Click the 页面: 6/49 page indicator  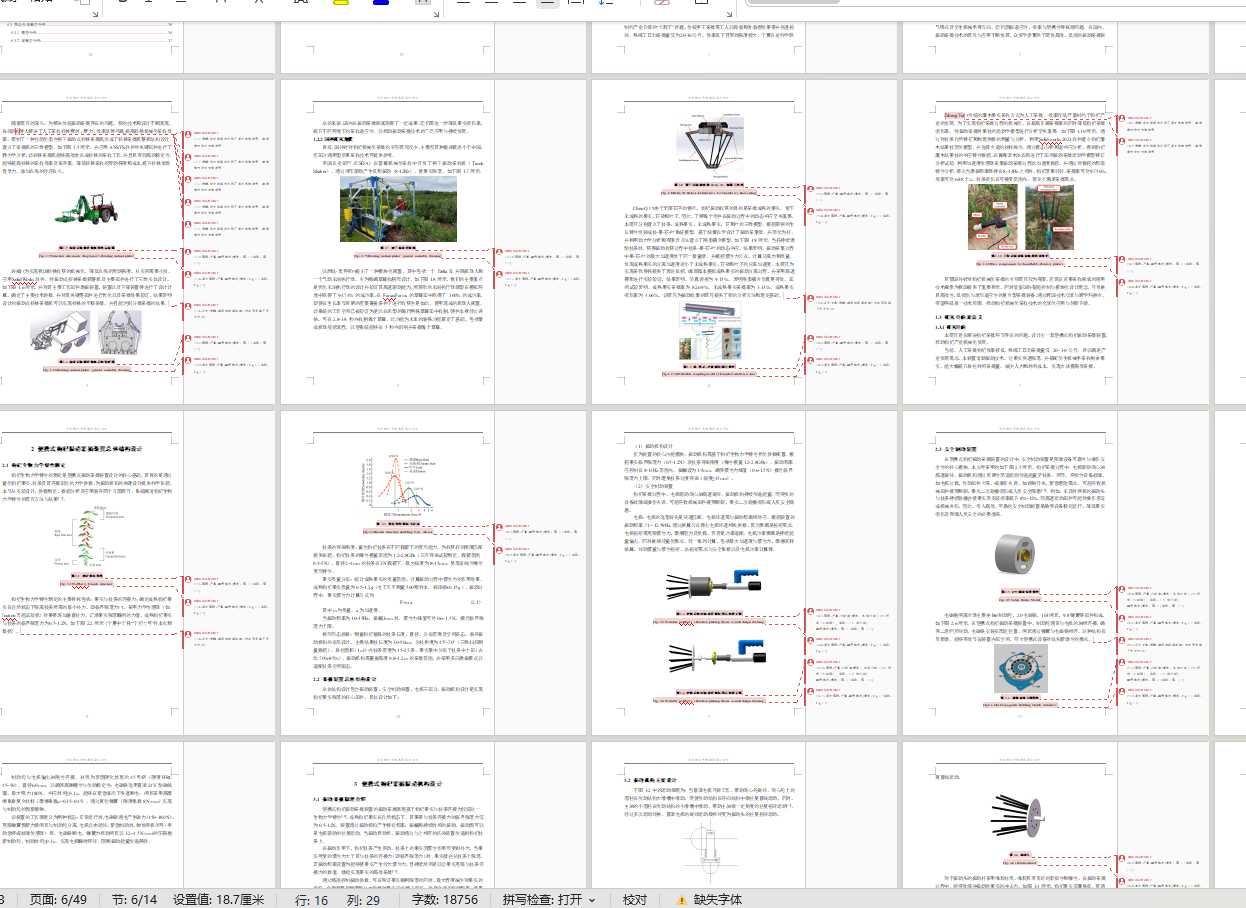click(x=60, y=899)
